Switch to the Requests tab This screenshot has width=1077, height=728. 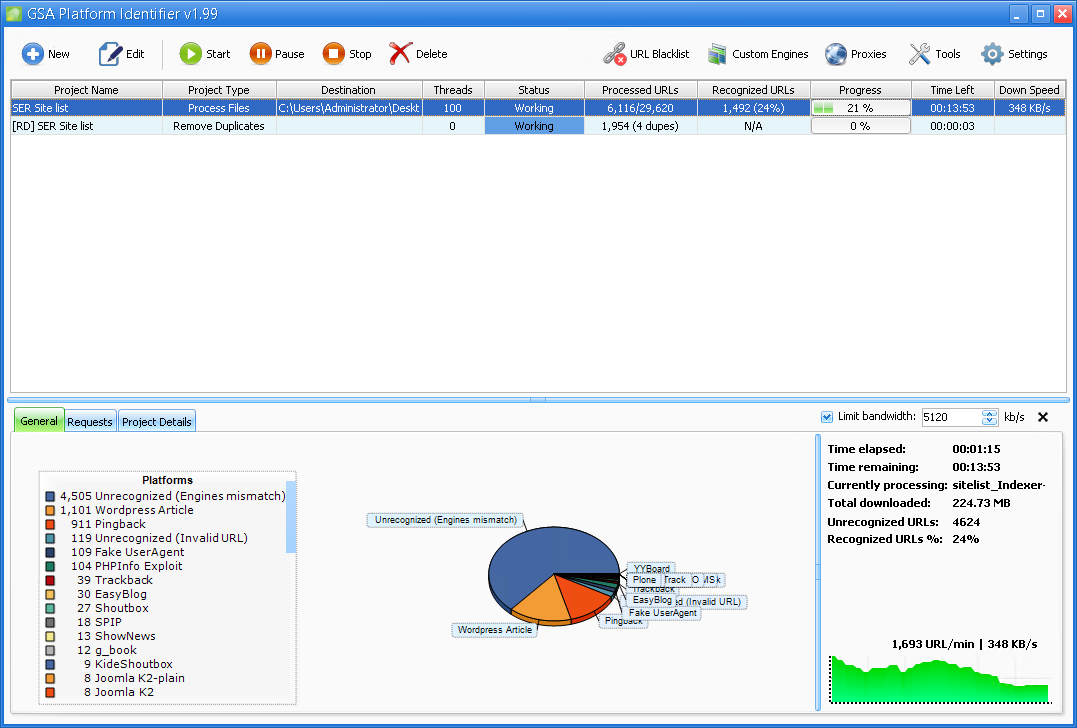tap(90, 422)
